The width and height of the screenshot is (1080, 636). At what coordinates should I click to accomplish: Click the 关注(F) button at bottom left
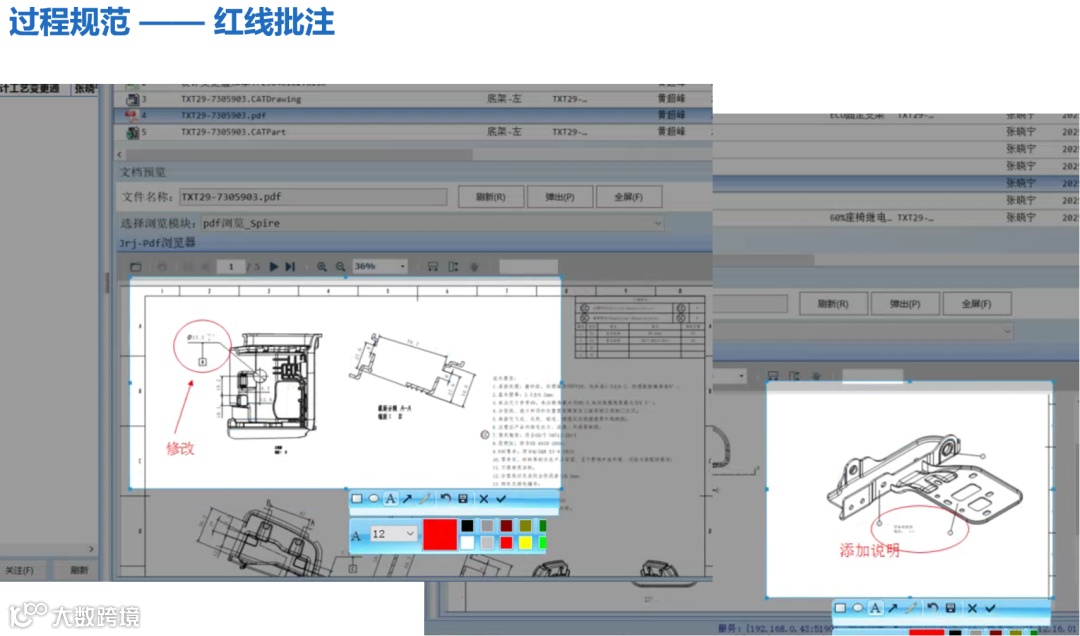pyautogui.click(x=19, y=571)
